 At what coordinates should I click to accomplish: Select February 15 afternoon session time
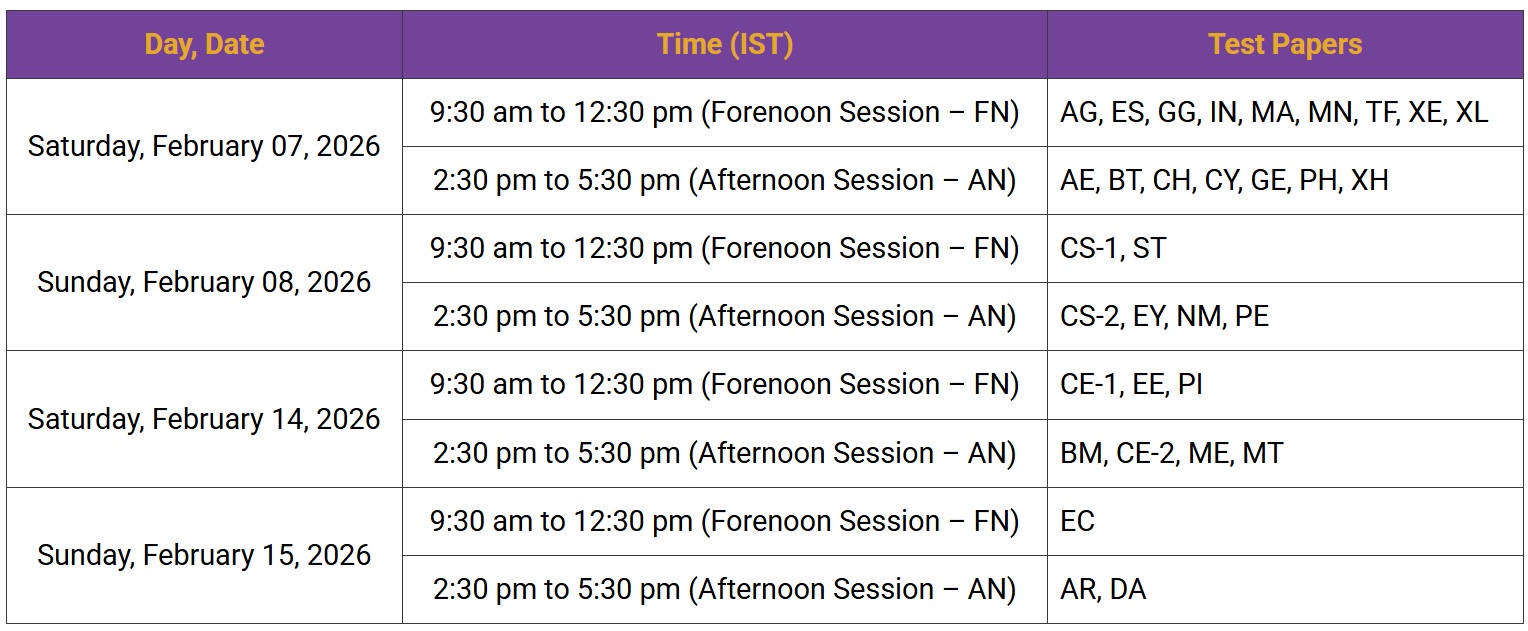[x=724, y=589]
